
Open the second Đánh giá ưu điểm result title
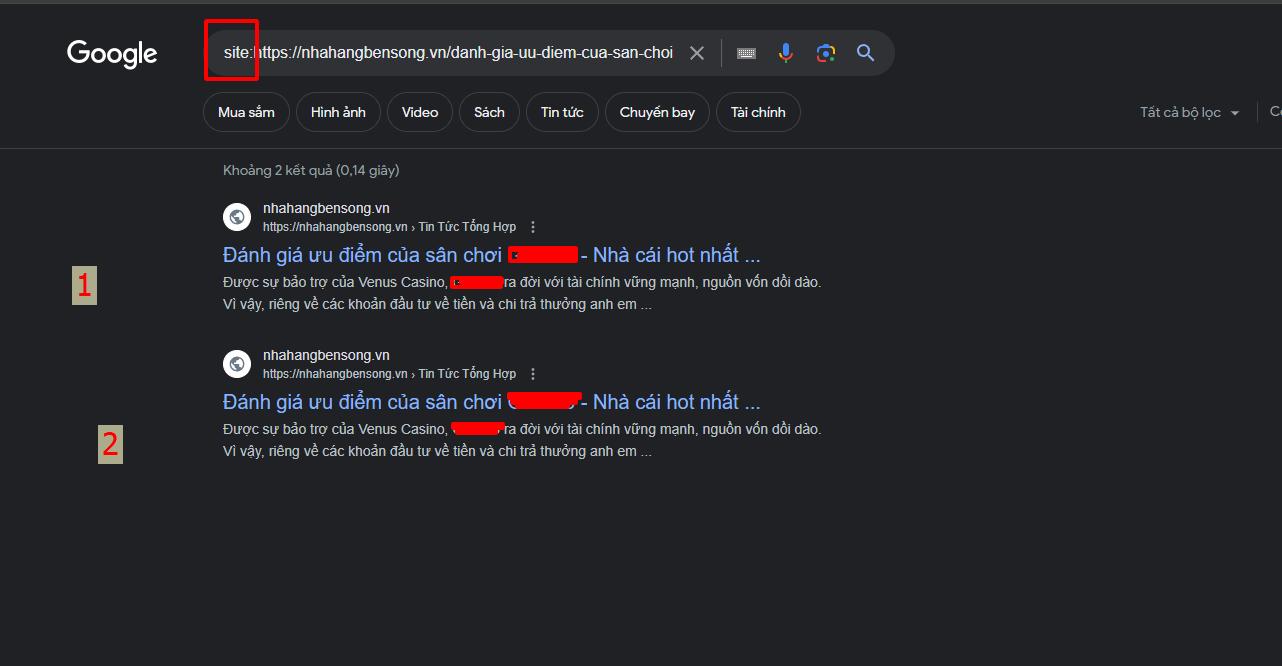click(x=491, y=402)
